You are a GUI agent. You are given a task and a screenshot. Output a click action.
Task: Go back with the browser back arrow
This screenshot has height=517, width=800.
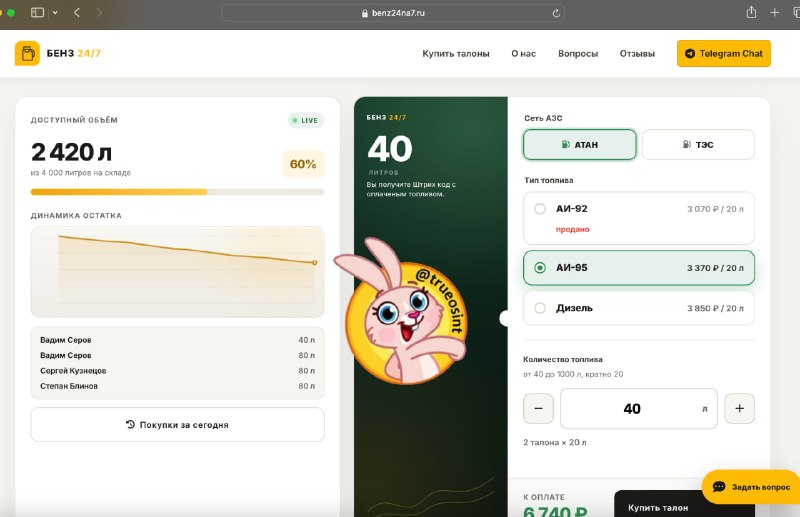[77, 13]
